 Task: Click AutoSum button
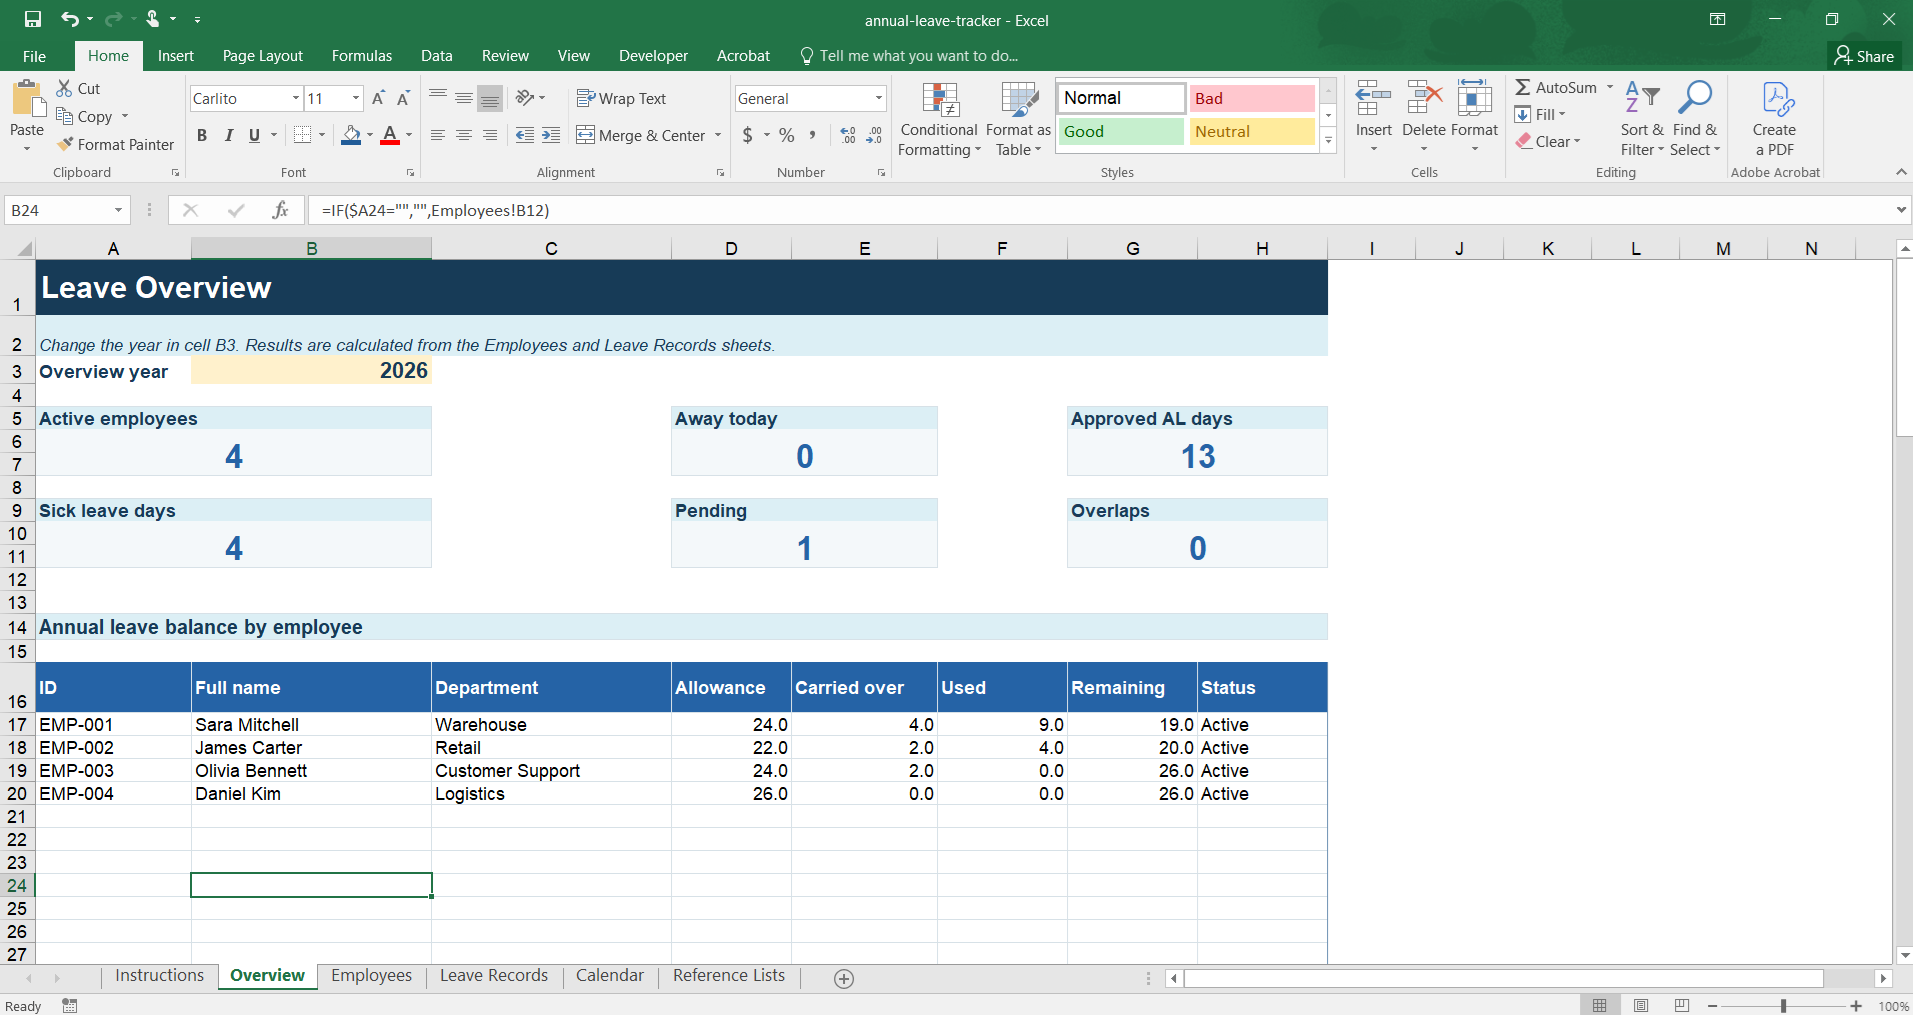(1556, 88)
